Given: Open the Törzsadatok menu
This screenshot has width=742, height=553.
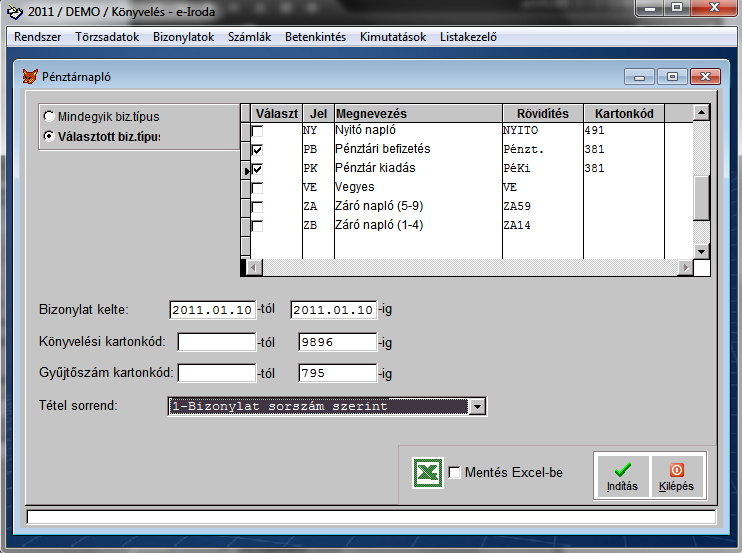Looking at the screenshot, I should (x=105, y=37).
